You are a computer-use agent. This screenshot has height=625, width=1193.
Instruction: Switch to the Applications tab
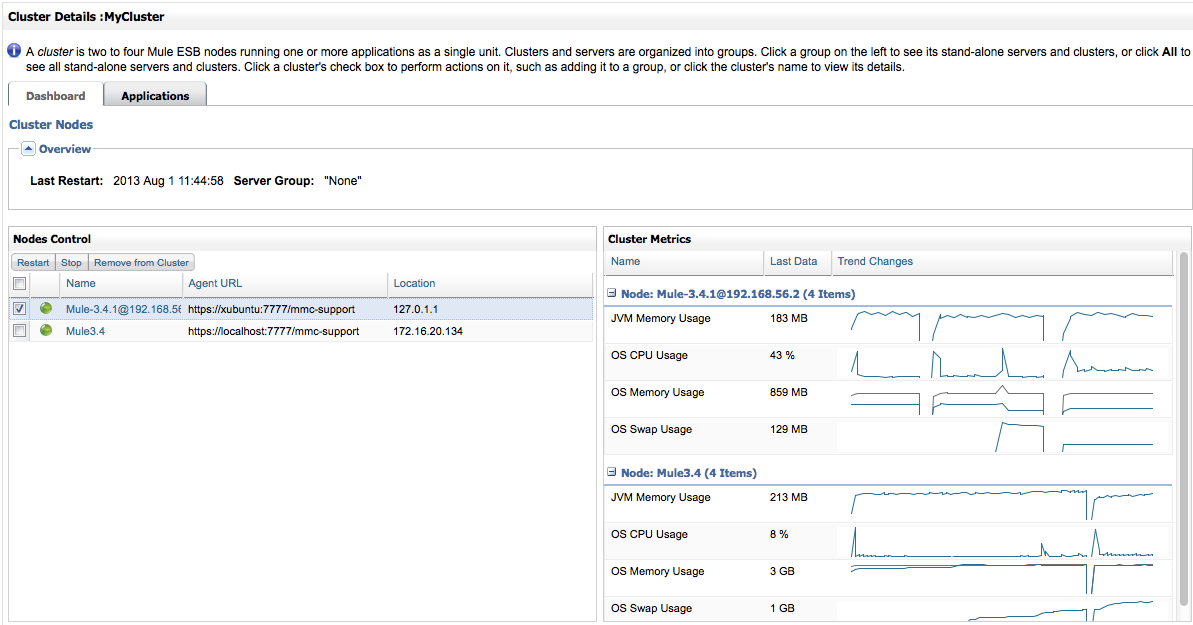pyautogui.click(x=154, y=95)
